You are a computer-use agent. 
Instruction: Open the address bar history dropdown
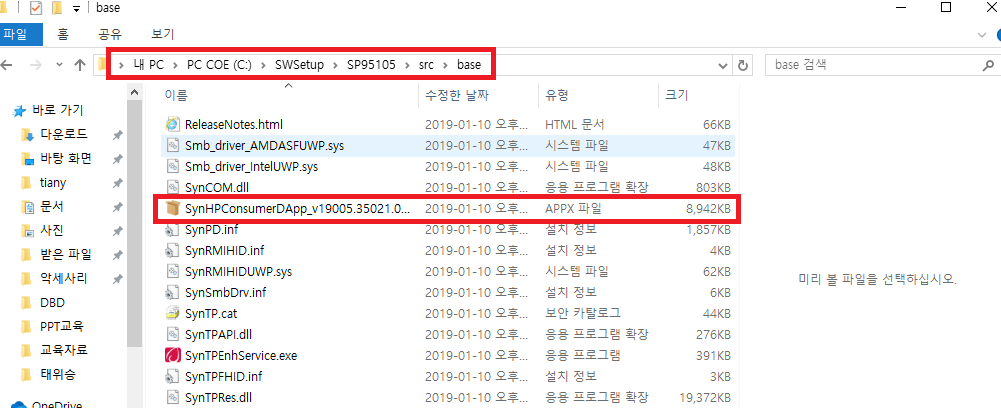point(721,66)
